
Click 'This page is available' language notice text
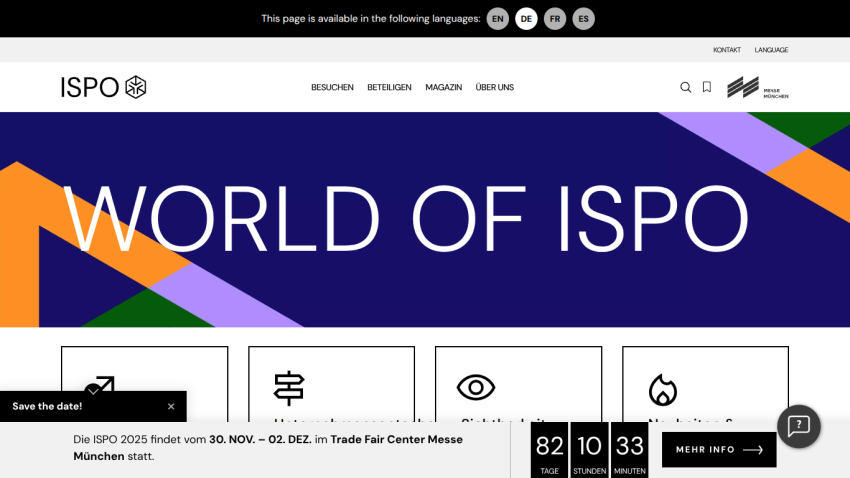point(371,19)
